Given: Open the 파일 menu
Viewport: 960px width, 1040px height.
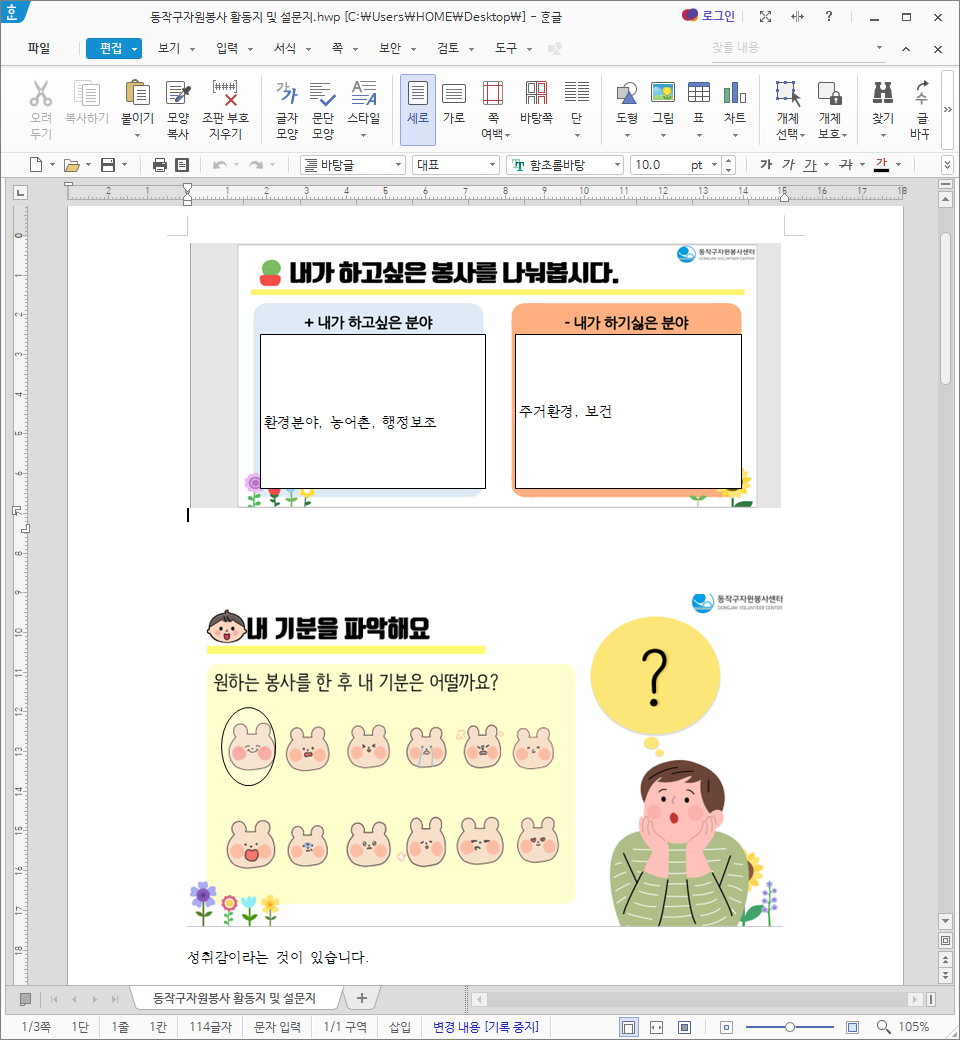Looking at the screenshot, I should [39, 48].
